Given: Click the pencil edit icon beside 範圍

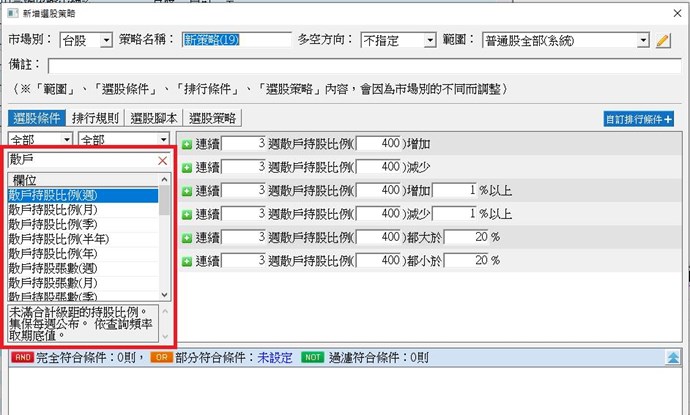Looking at the screenshot, I should point(663,41).
